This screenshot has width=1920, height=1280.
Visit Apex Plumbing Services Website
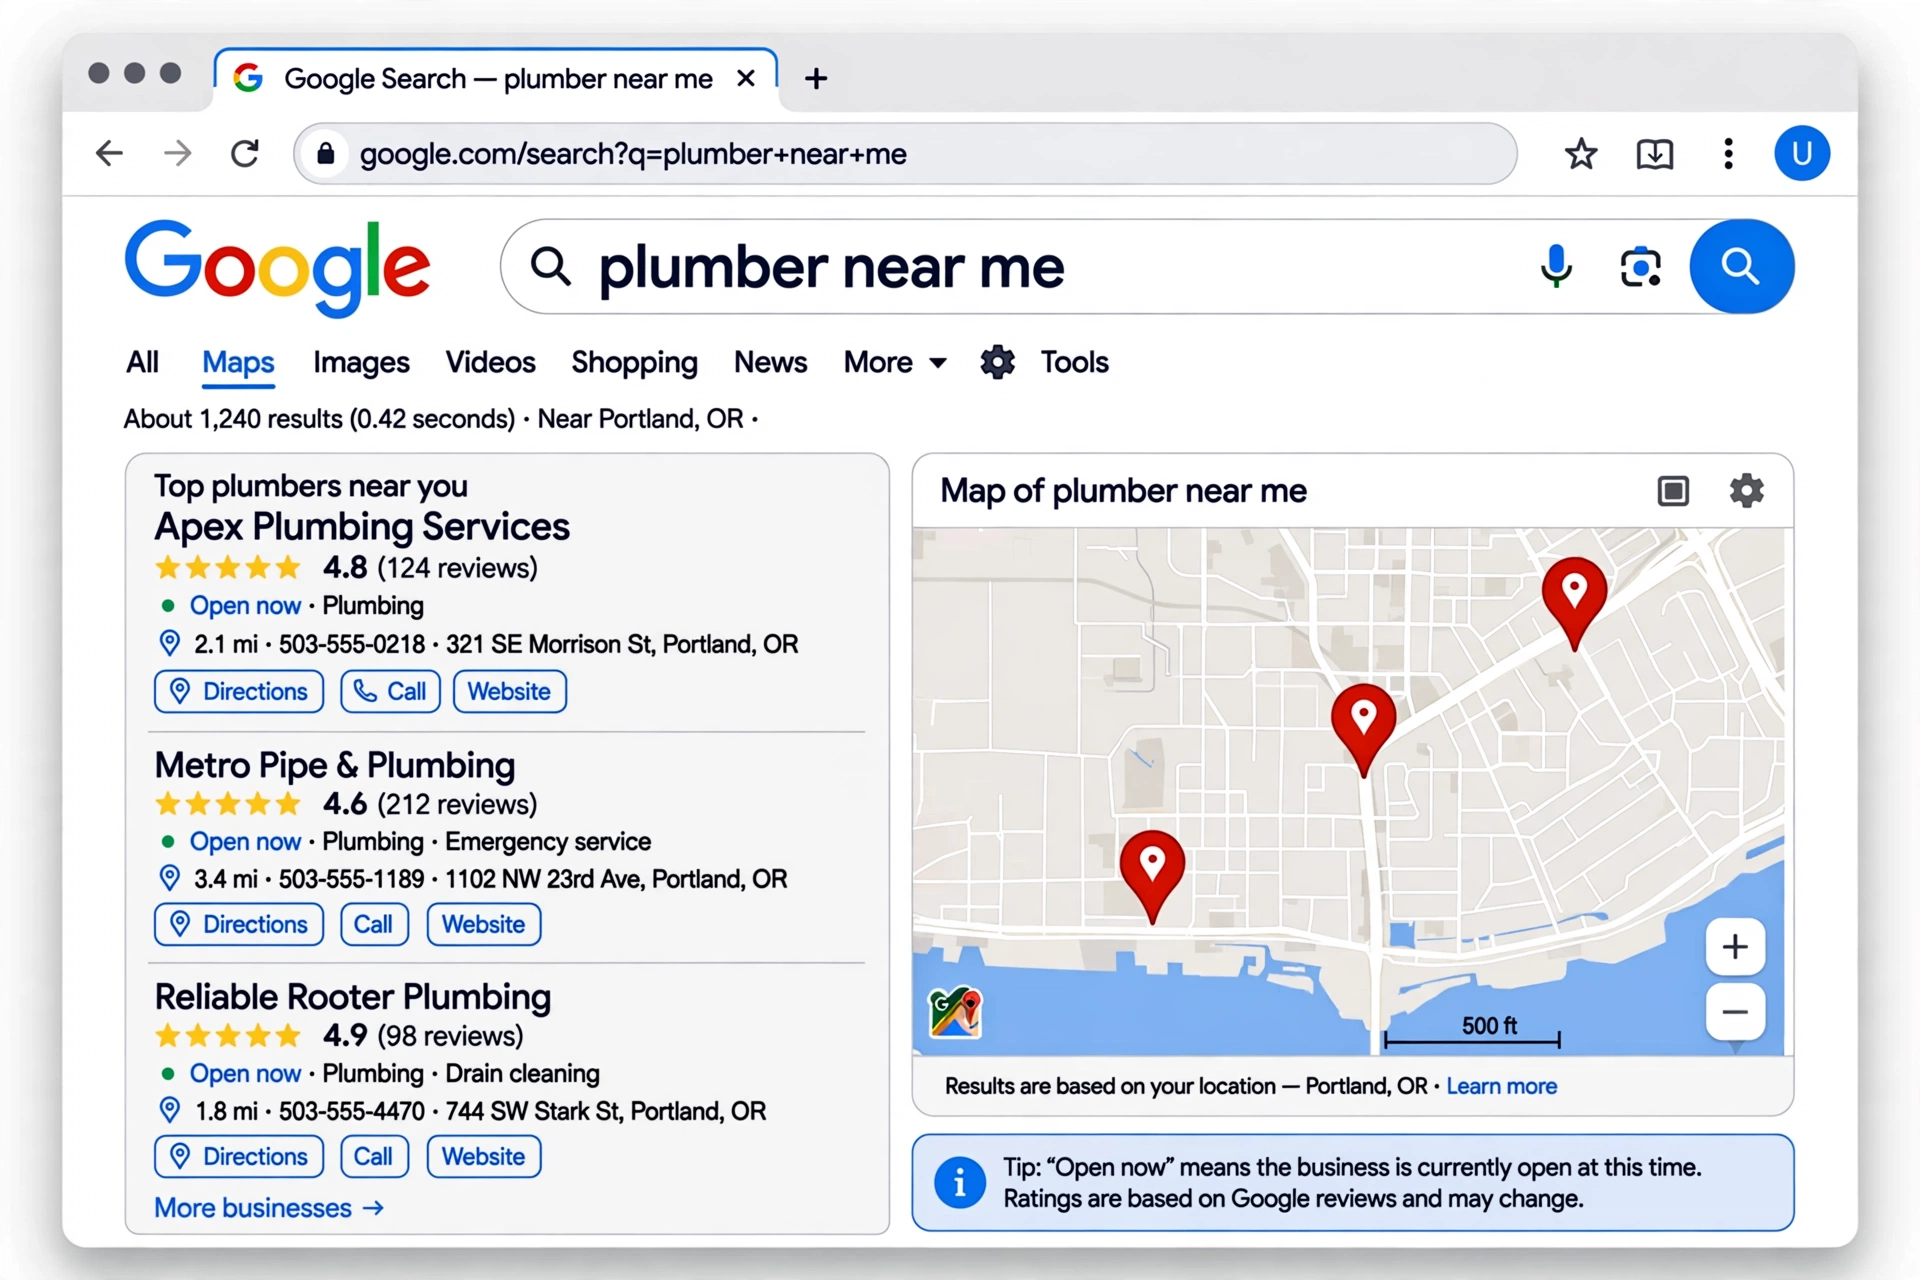point(510,692)
